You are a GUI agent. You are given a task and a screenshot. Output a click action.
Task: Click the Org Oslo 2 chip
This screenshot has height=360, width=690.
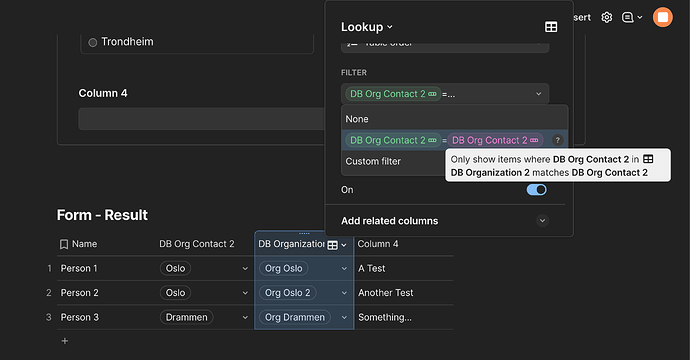[287, 293]
